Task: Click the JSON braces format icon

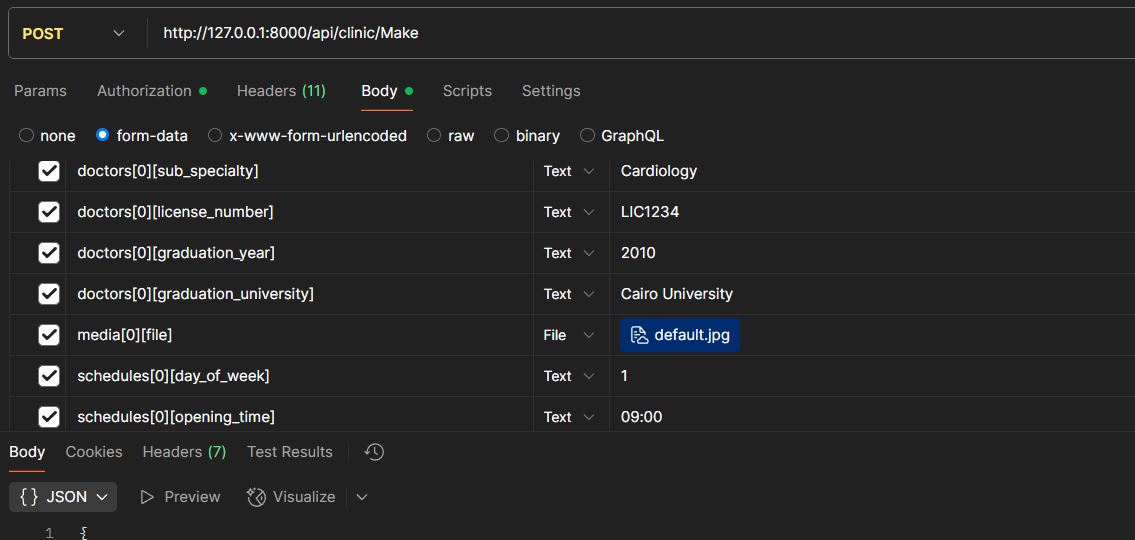Action: tap(29, 497)
